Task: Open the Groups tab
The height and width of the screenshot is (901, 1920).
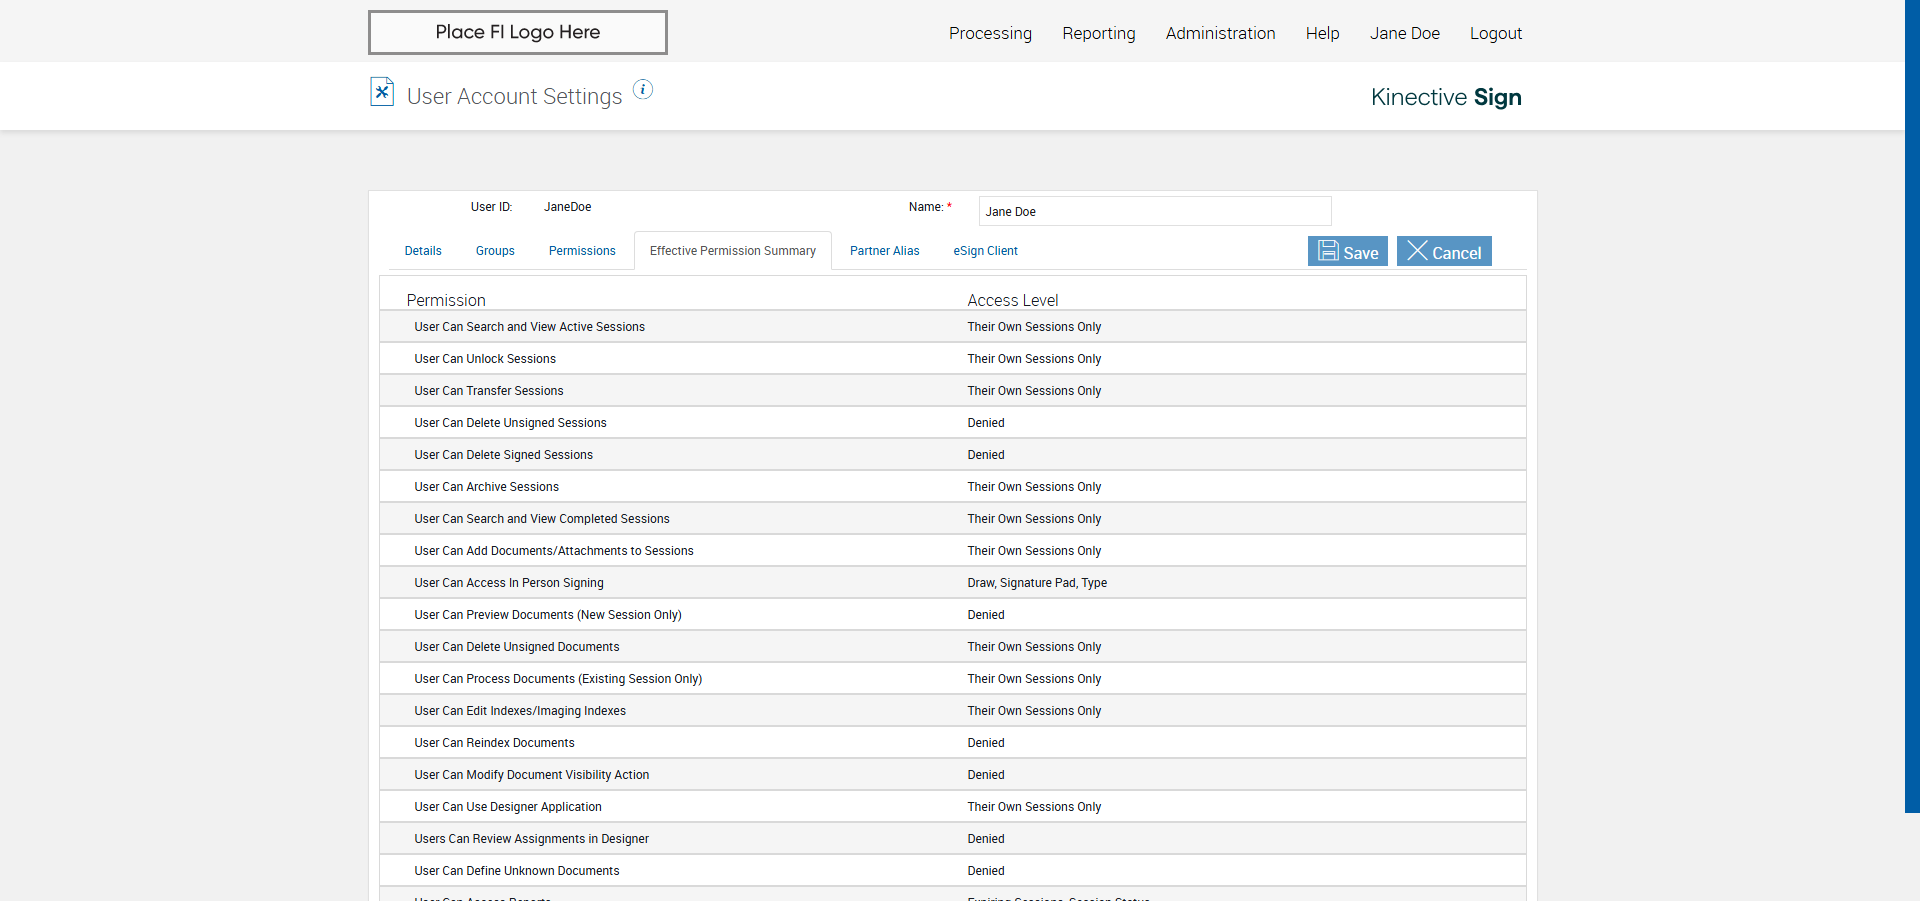Action: click(495, 251)
